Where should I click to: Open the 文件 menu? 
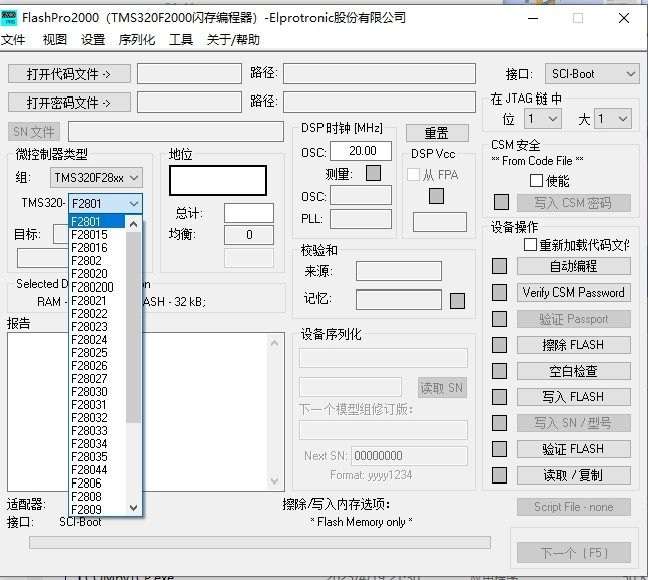[13, 40]
